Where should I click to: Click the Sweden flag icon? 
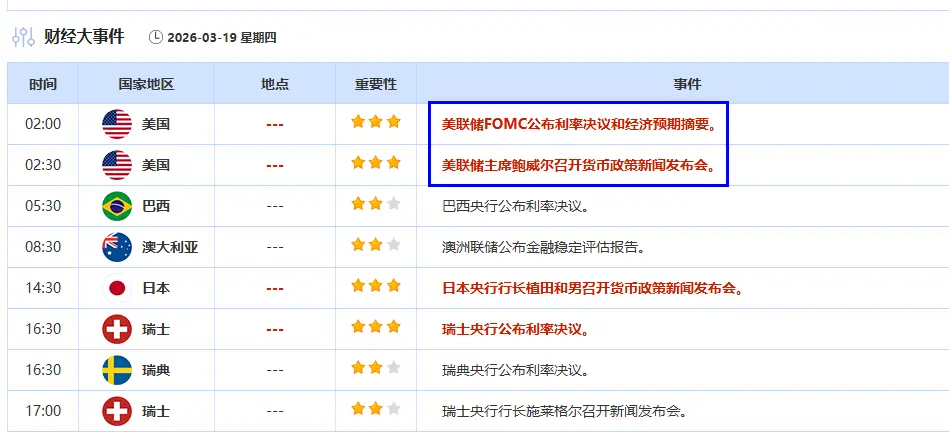pos(117,370)
